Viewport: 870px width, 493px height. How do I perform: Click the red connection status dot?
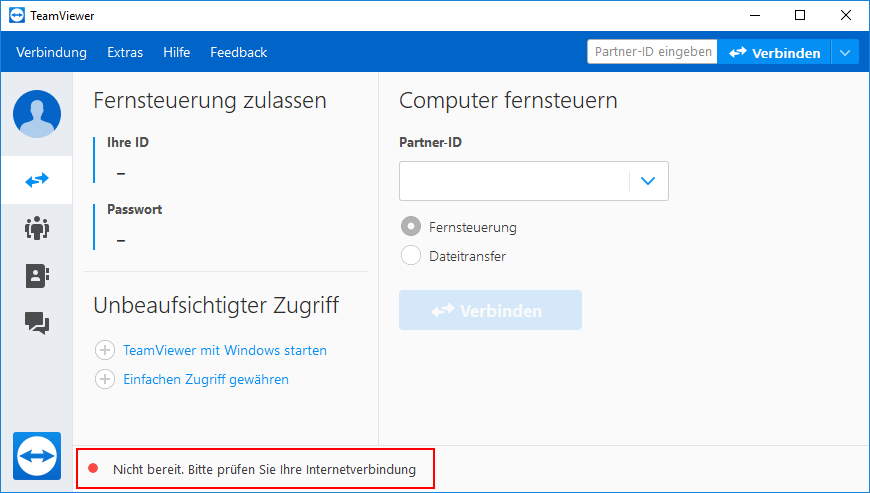93,469
